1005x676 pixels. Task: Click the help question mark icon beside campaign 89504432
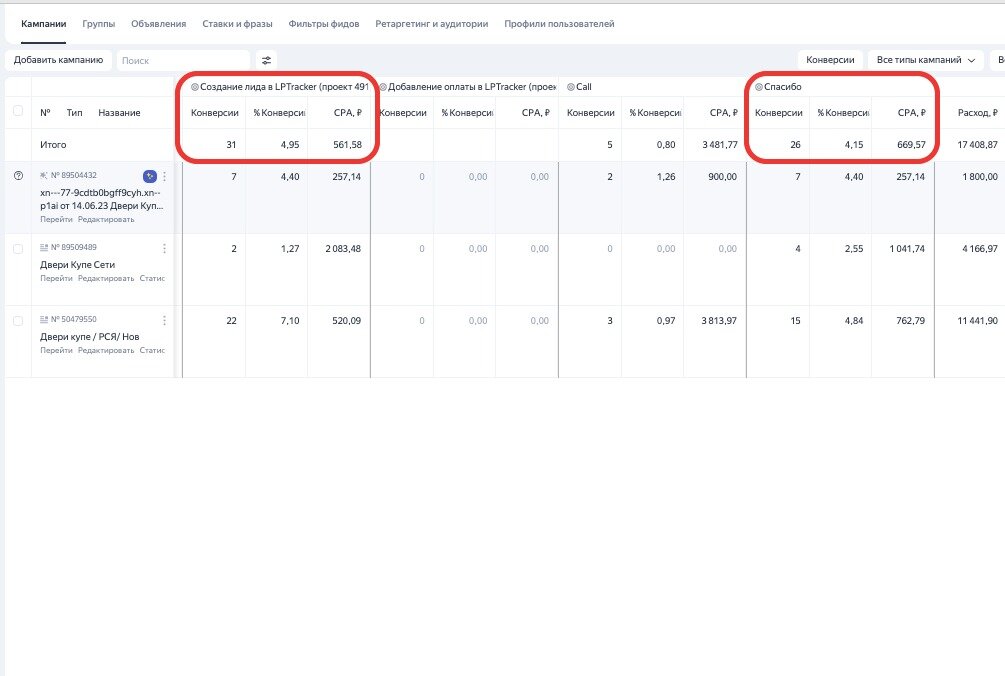click(x=18, y=176)
